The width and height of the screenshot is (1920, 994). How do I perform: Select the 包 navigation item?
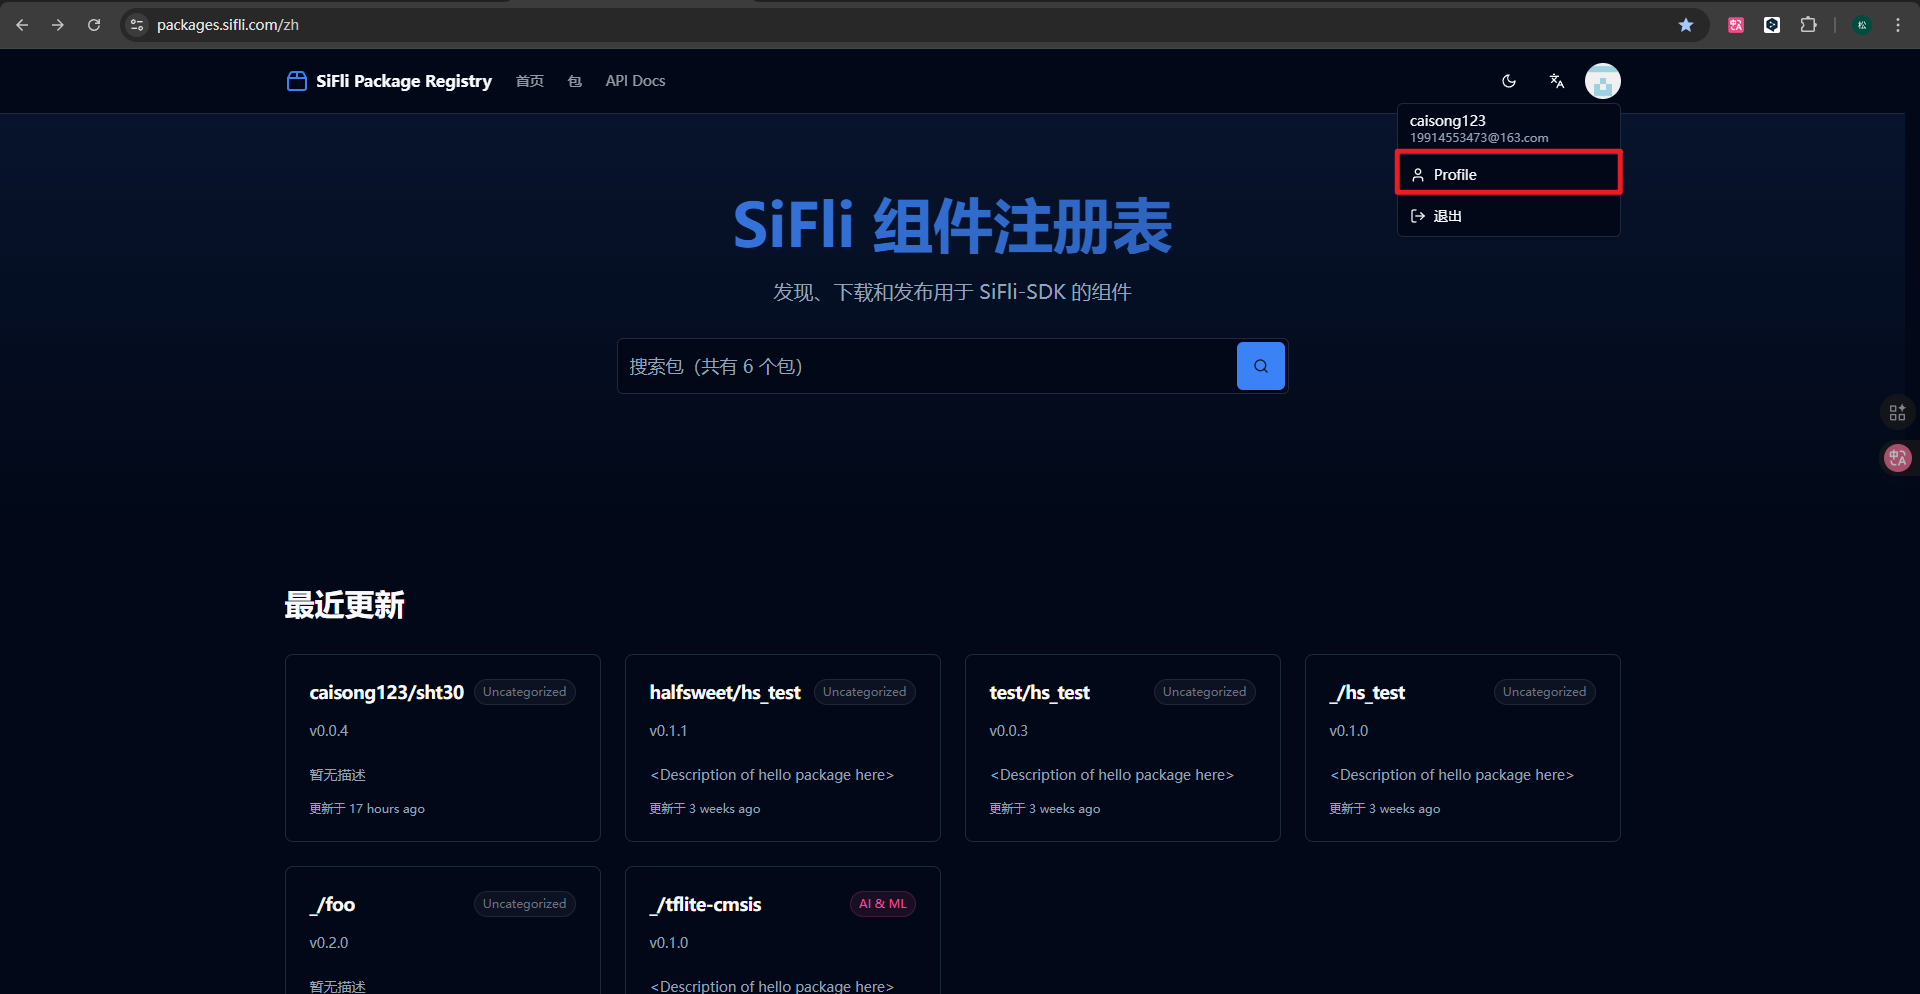[x=574, y=81]
